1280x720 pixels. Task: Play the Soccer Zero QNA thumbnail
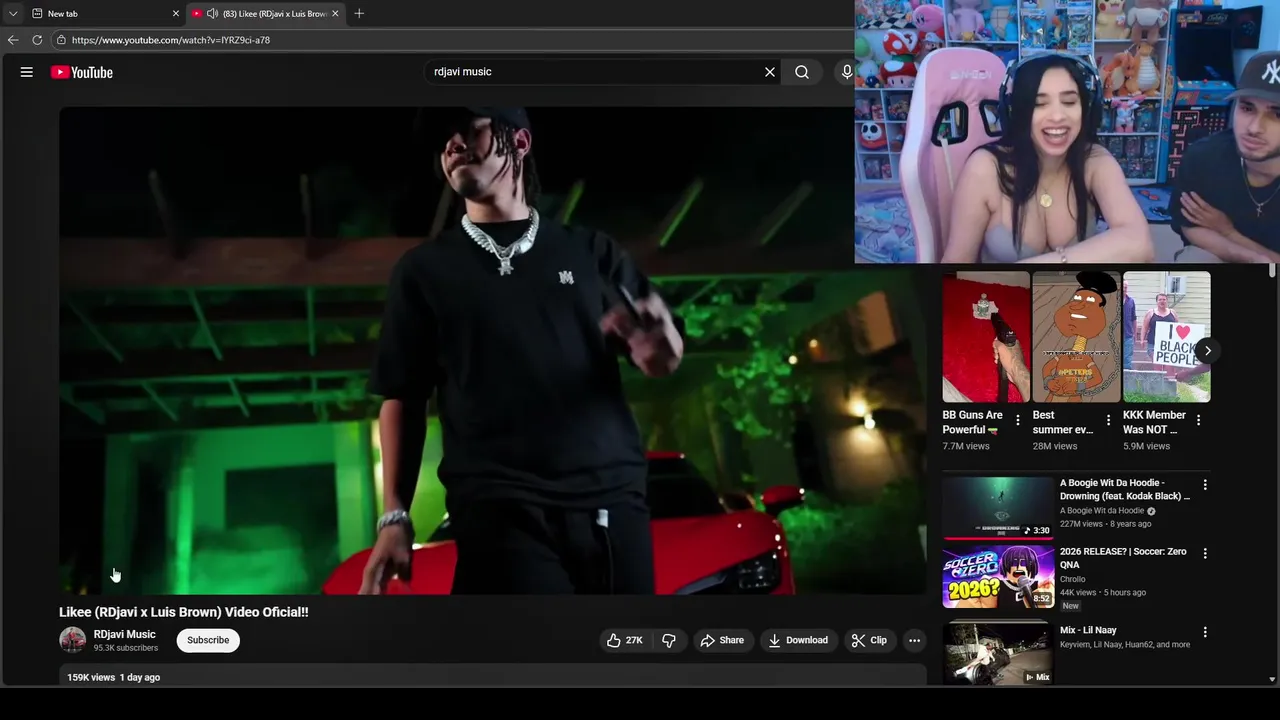click(x=998, y=577)
